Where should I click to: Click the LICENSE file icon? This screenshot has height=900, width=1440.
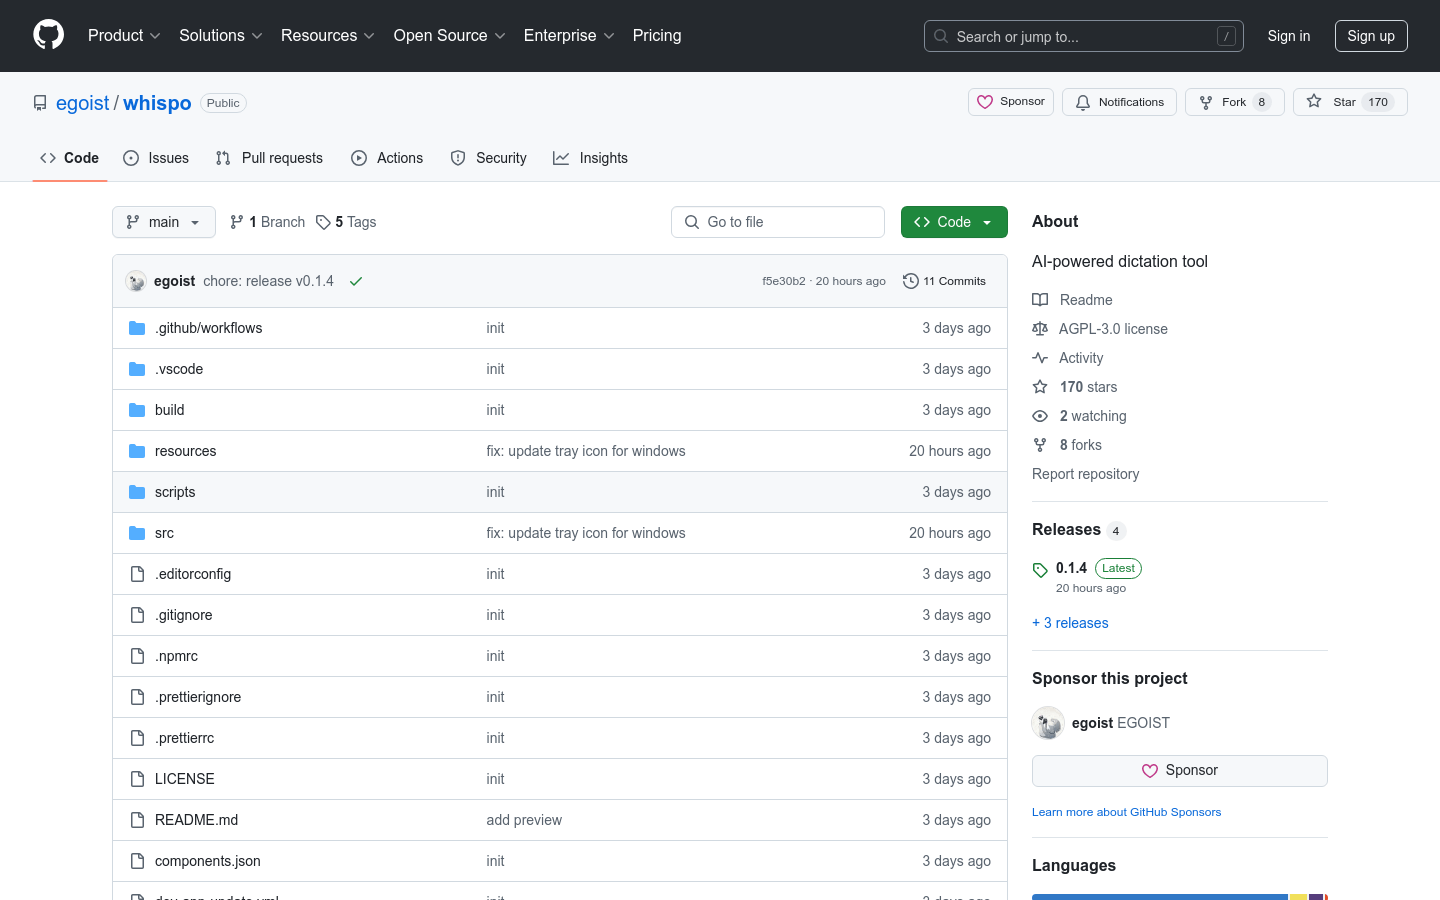[137, 779]
